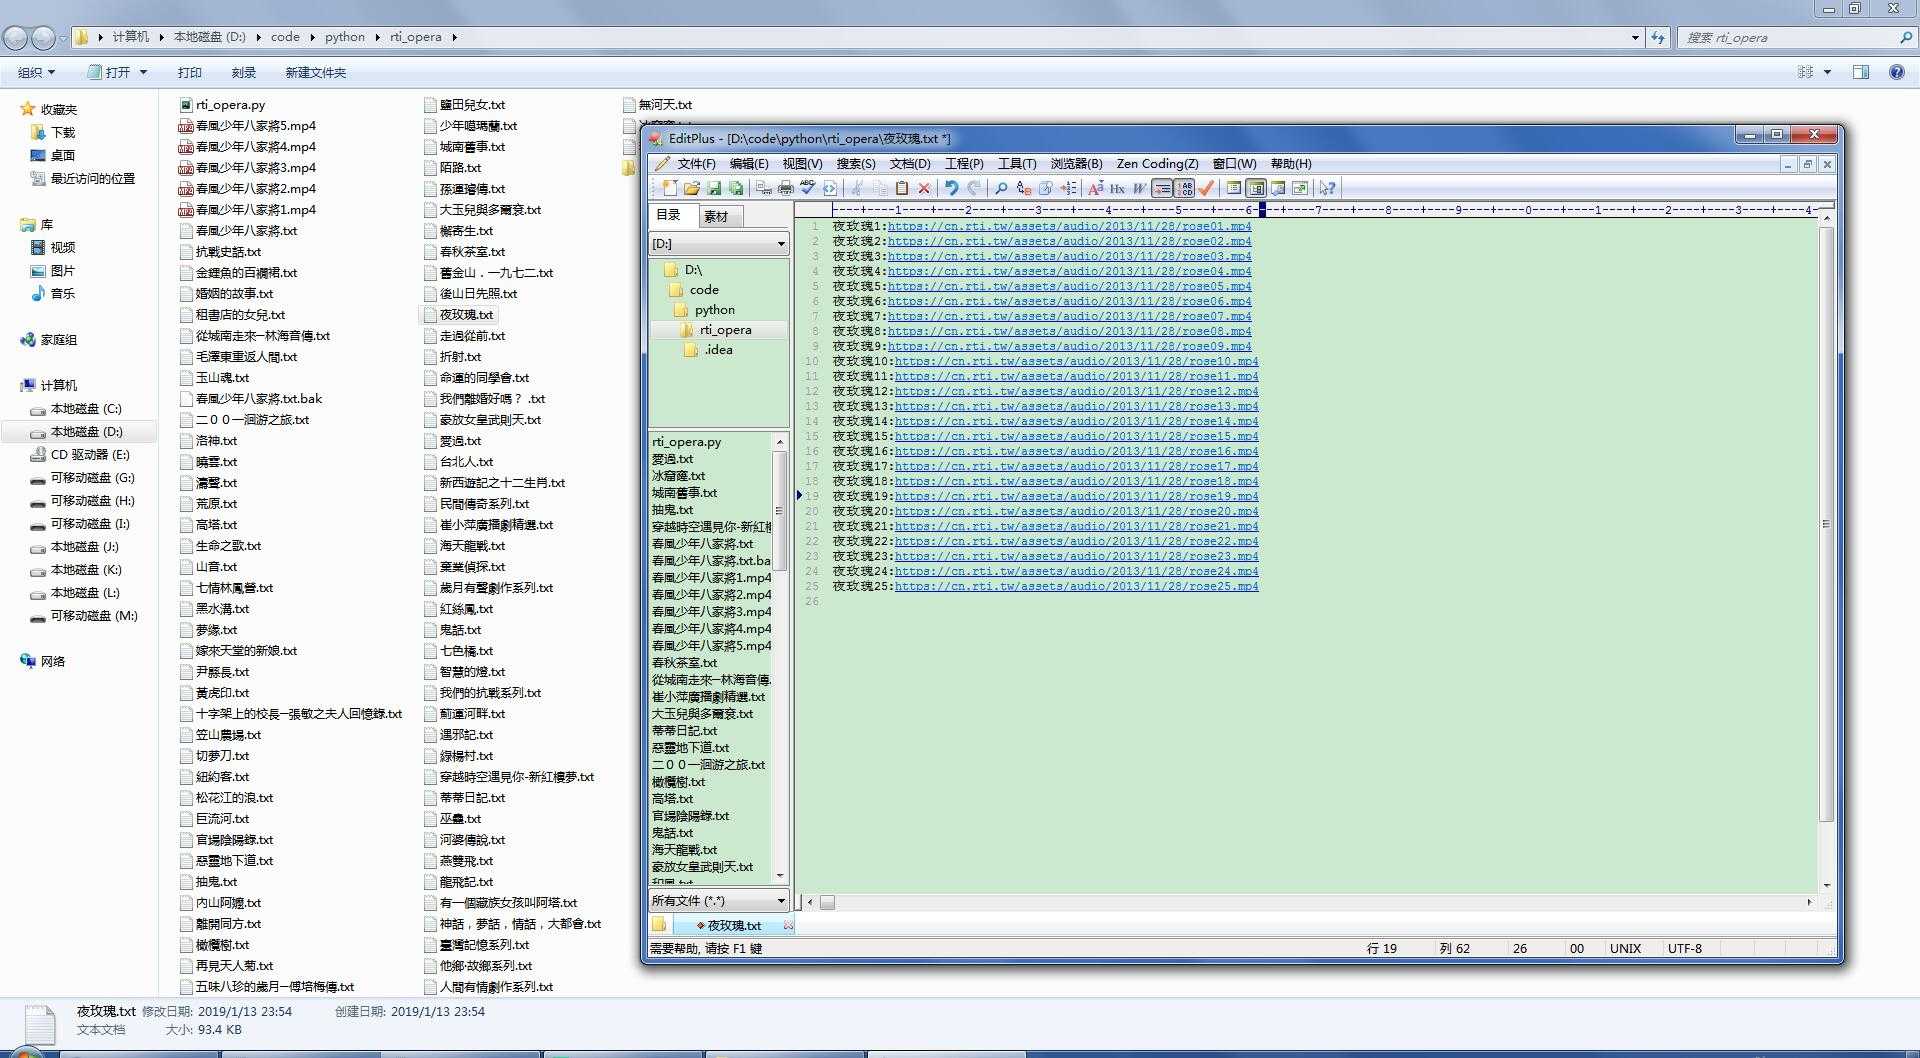1920x1058 pixels.
Task: Click the rose25.mp4 link on line 25
Action: click(x=1076, y=586)
